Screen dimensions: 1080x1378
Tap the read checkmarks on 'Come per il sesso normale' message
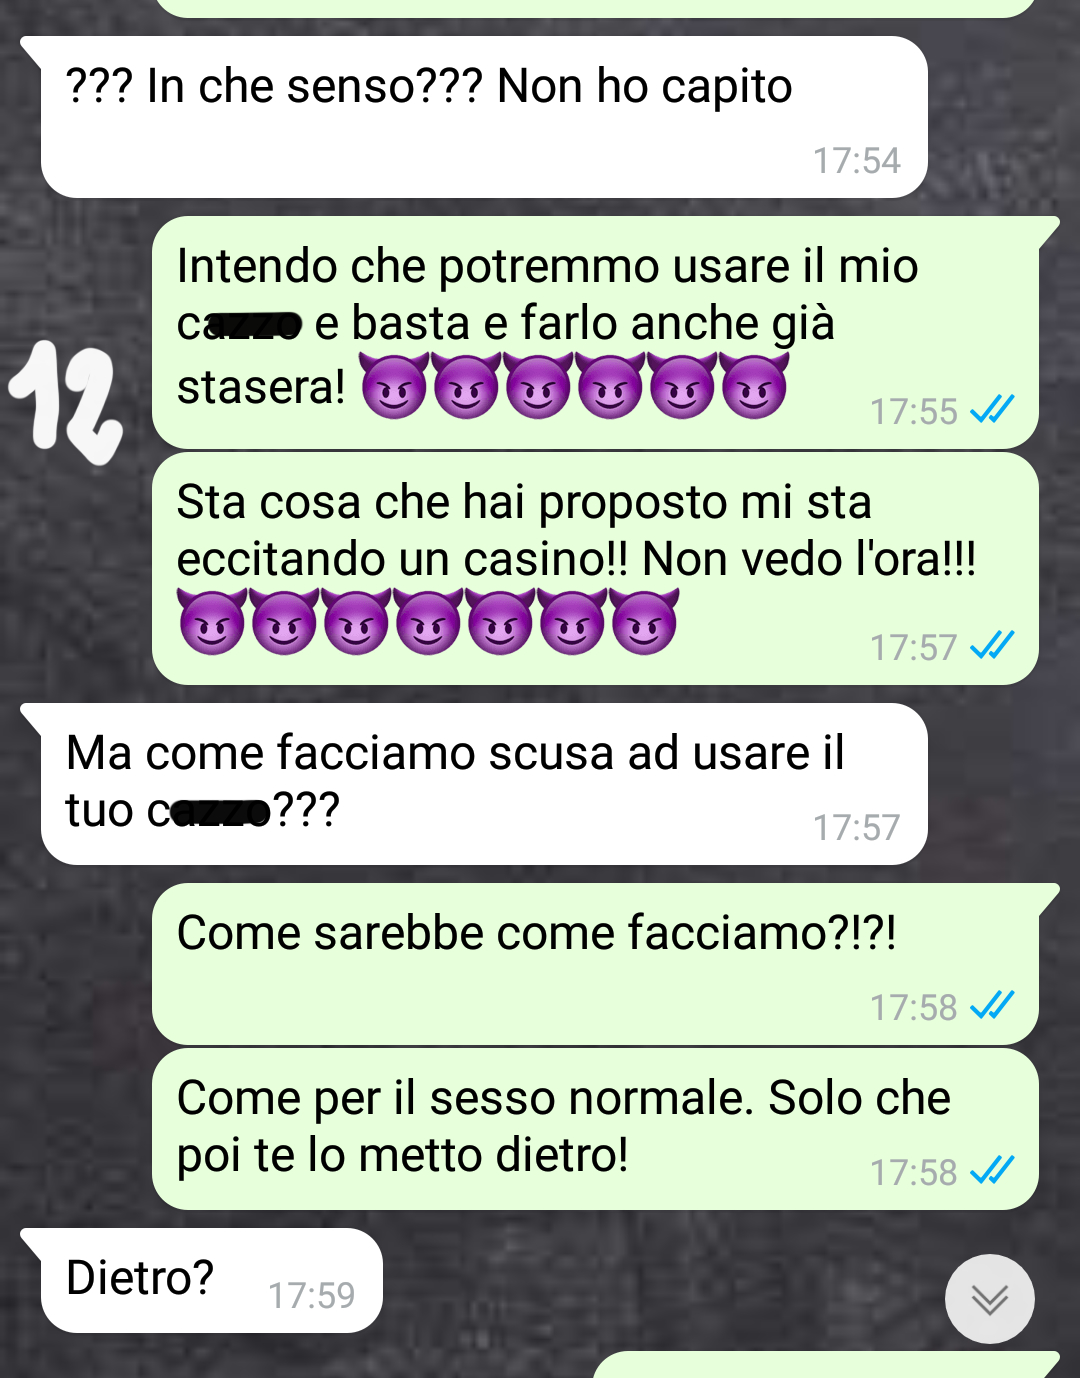[x=992, y=1170]
